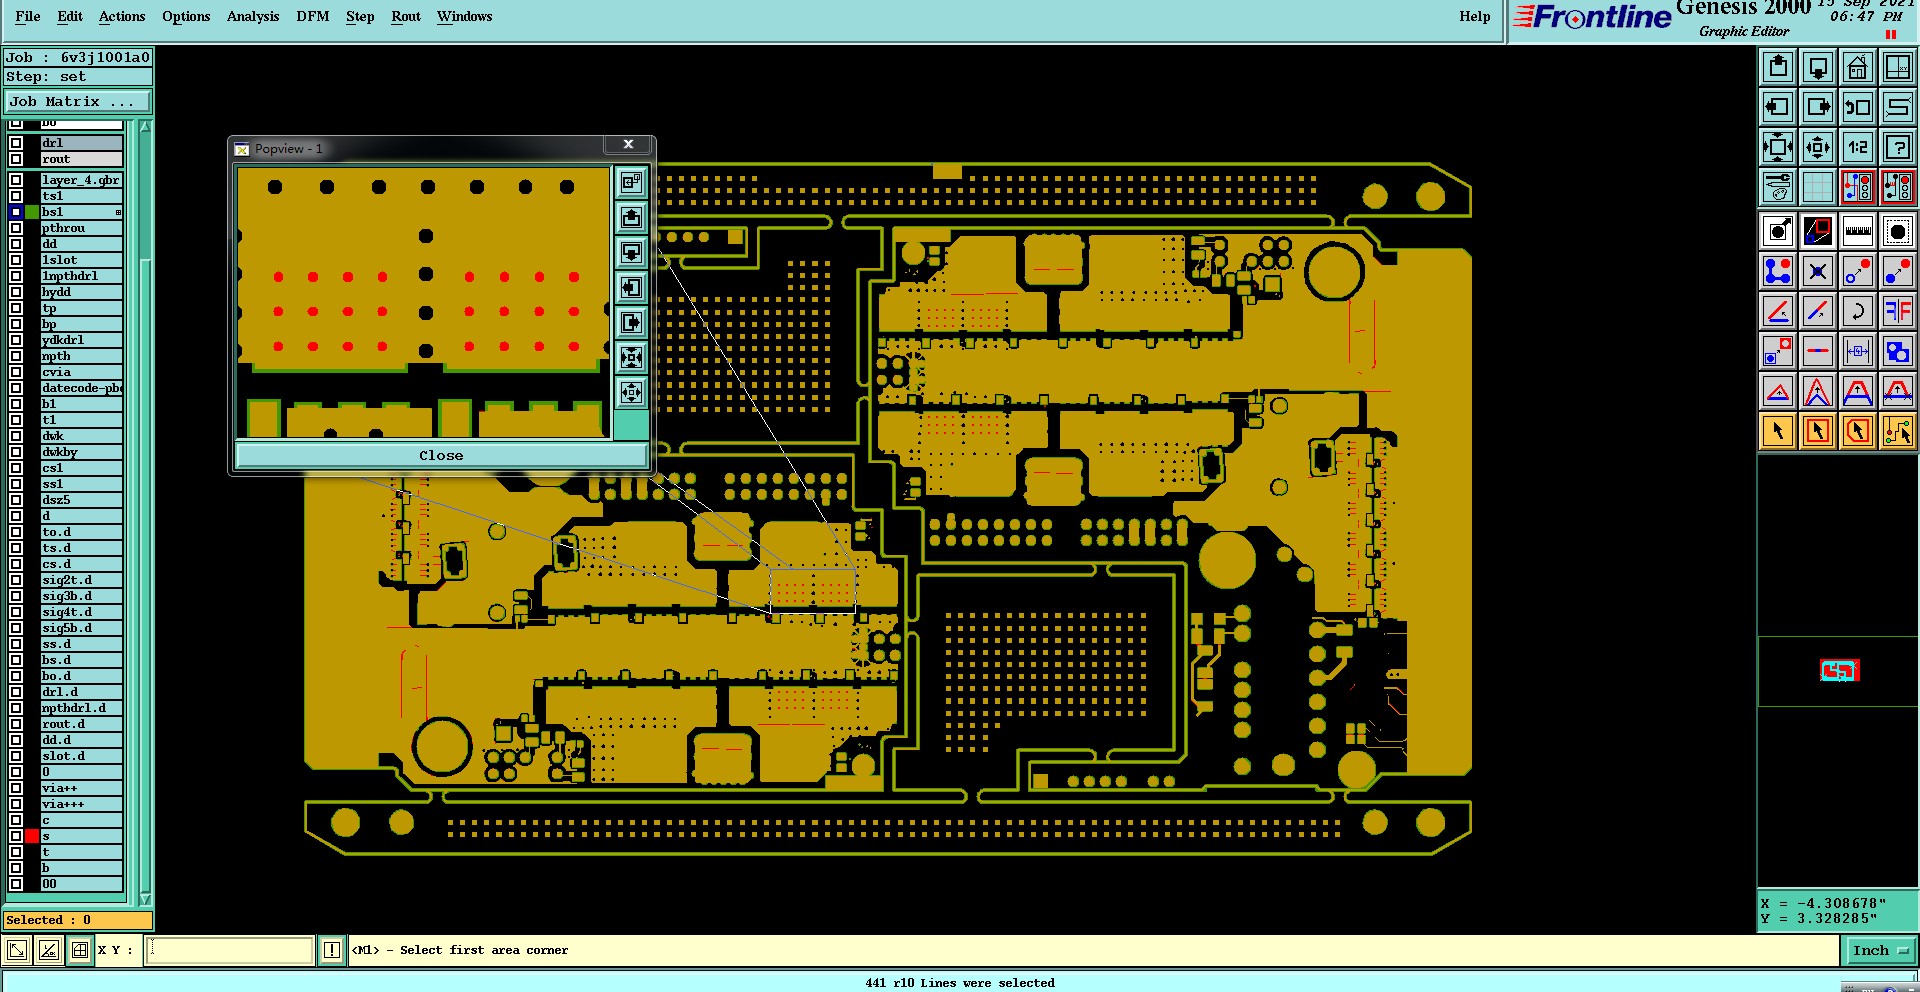The width and height of the screenshot is (1920, 992).
Task: Toggle the grid display icon
Action: pyautogui.click(x=1818, y=187)
